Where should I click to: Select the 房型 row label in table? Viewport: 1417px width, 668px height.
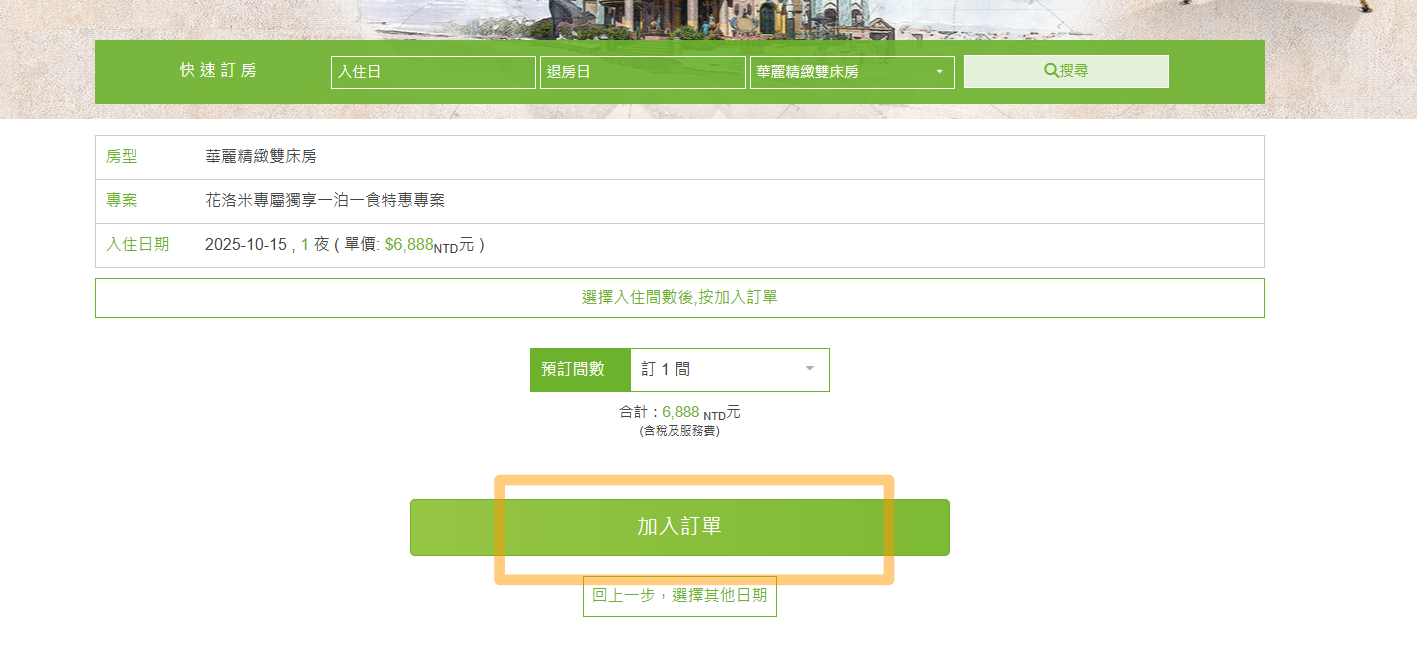pos(121,157)
